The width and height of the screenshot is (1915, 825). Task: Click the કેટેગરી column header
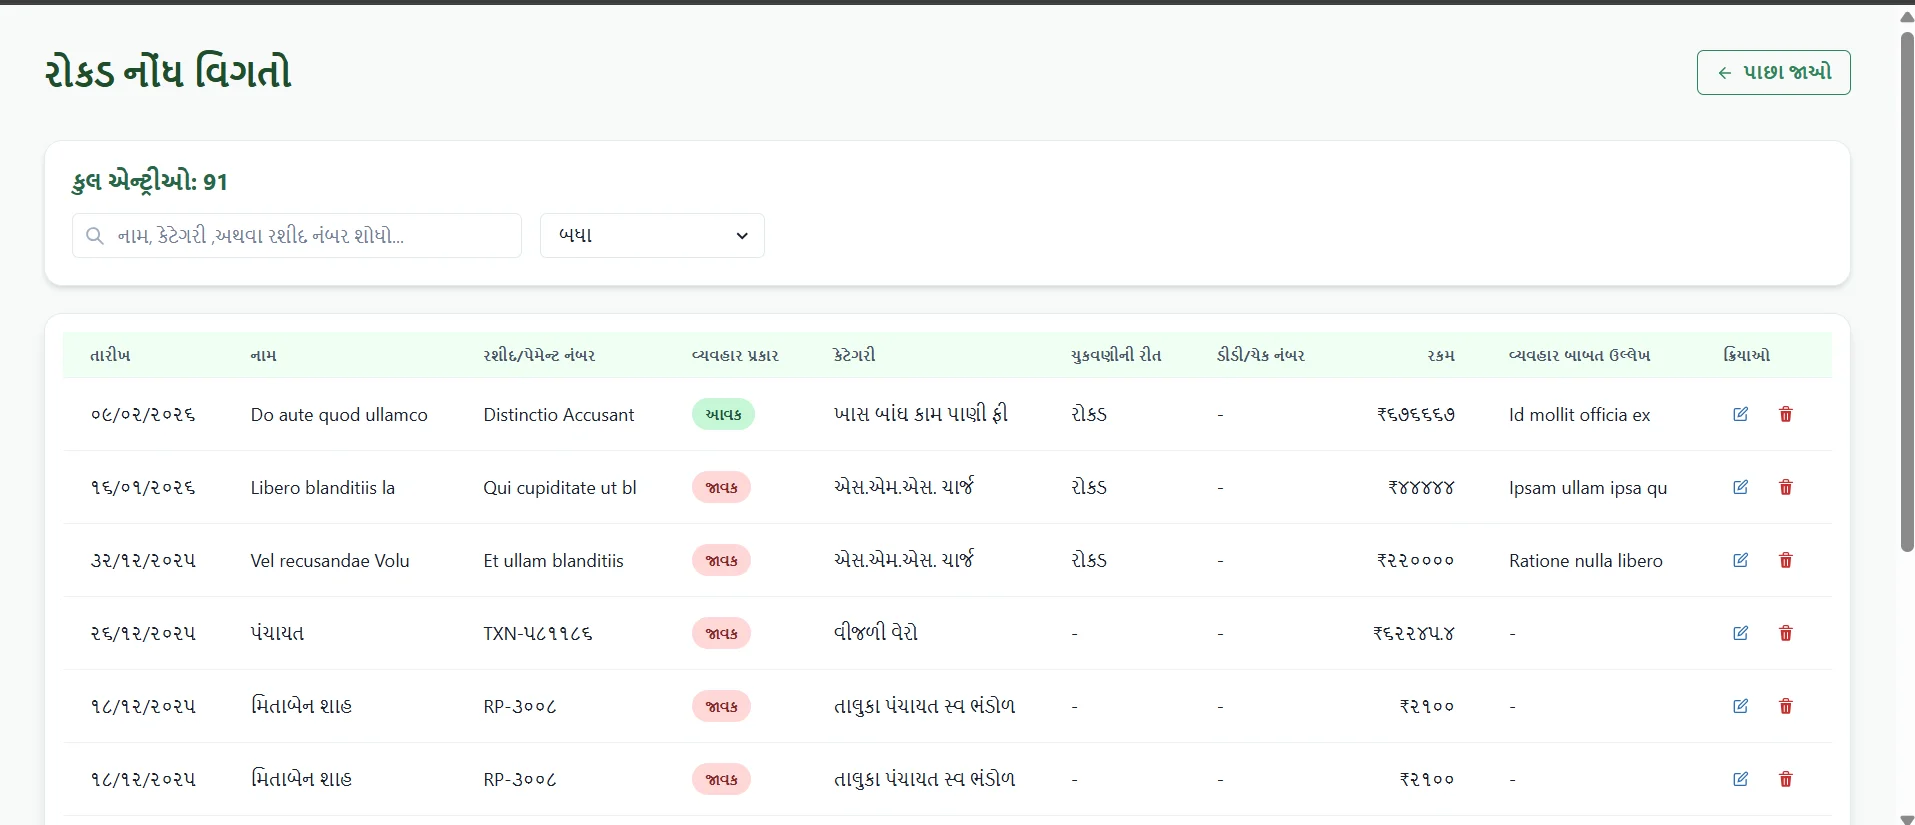point(854,355)
